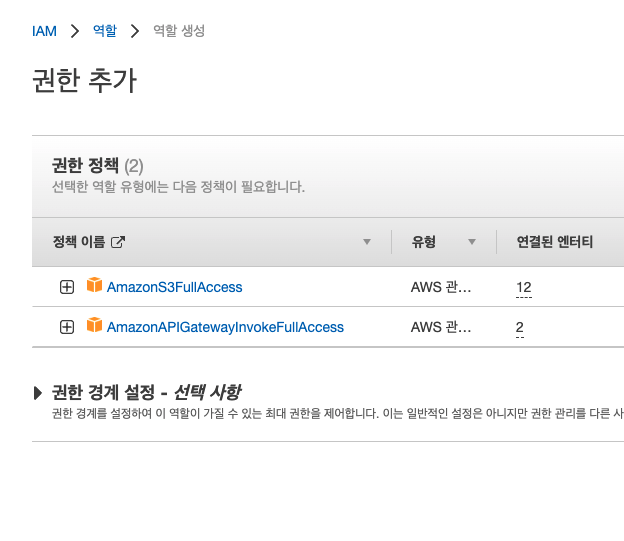
Task: Open the AmazonAPIGatewayInvokeFullAccess policy link
Action: [x=225, y=327]
